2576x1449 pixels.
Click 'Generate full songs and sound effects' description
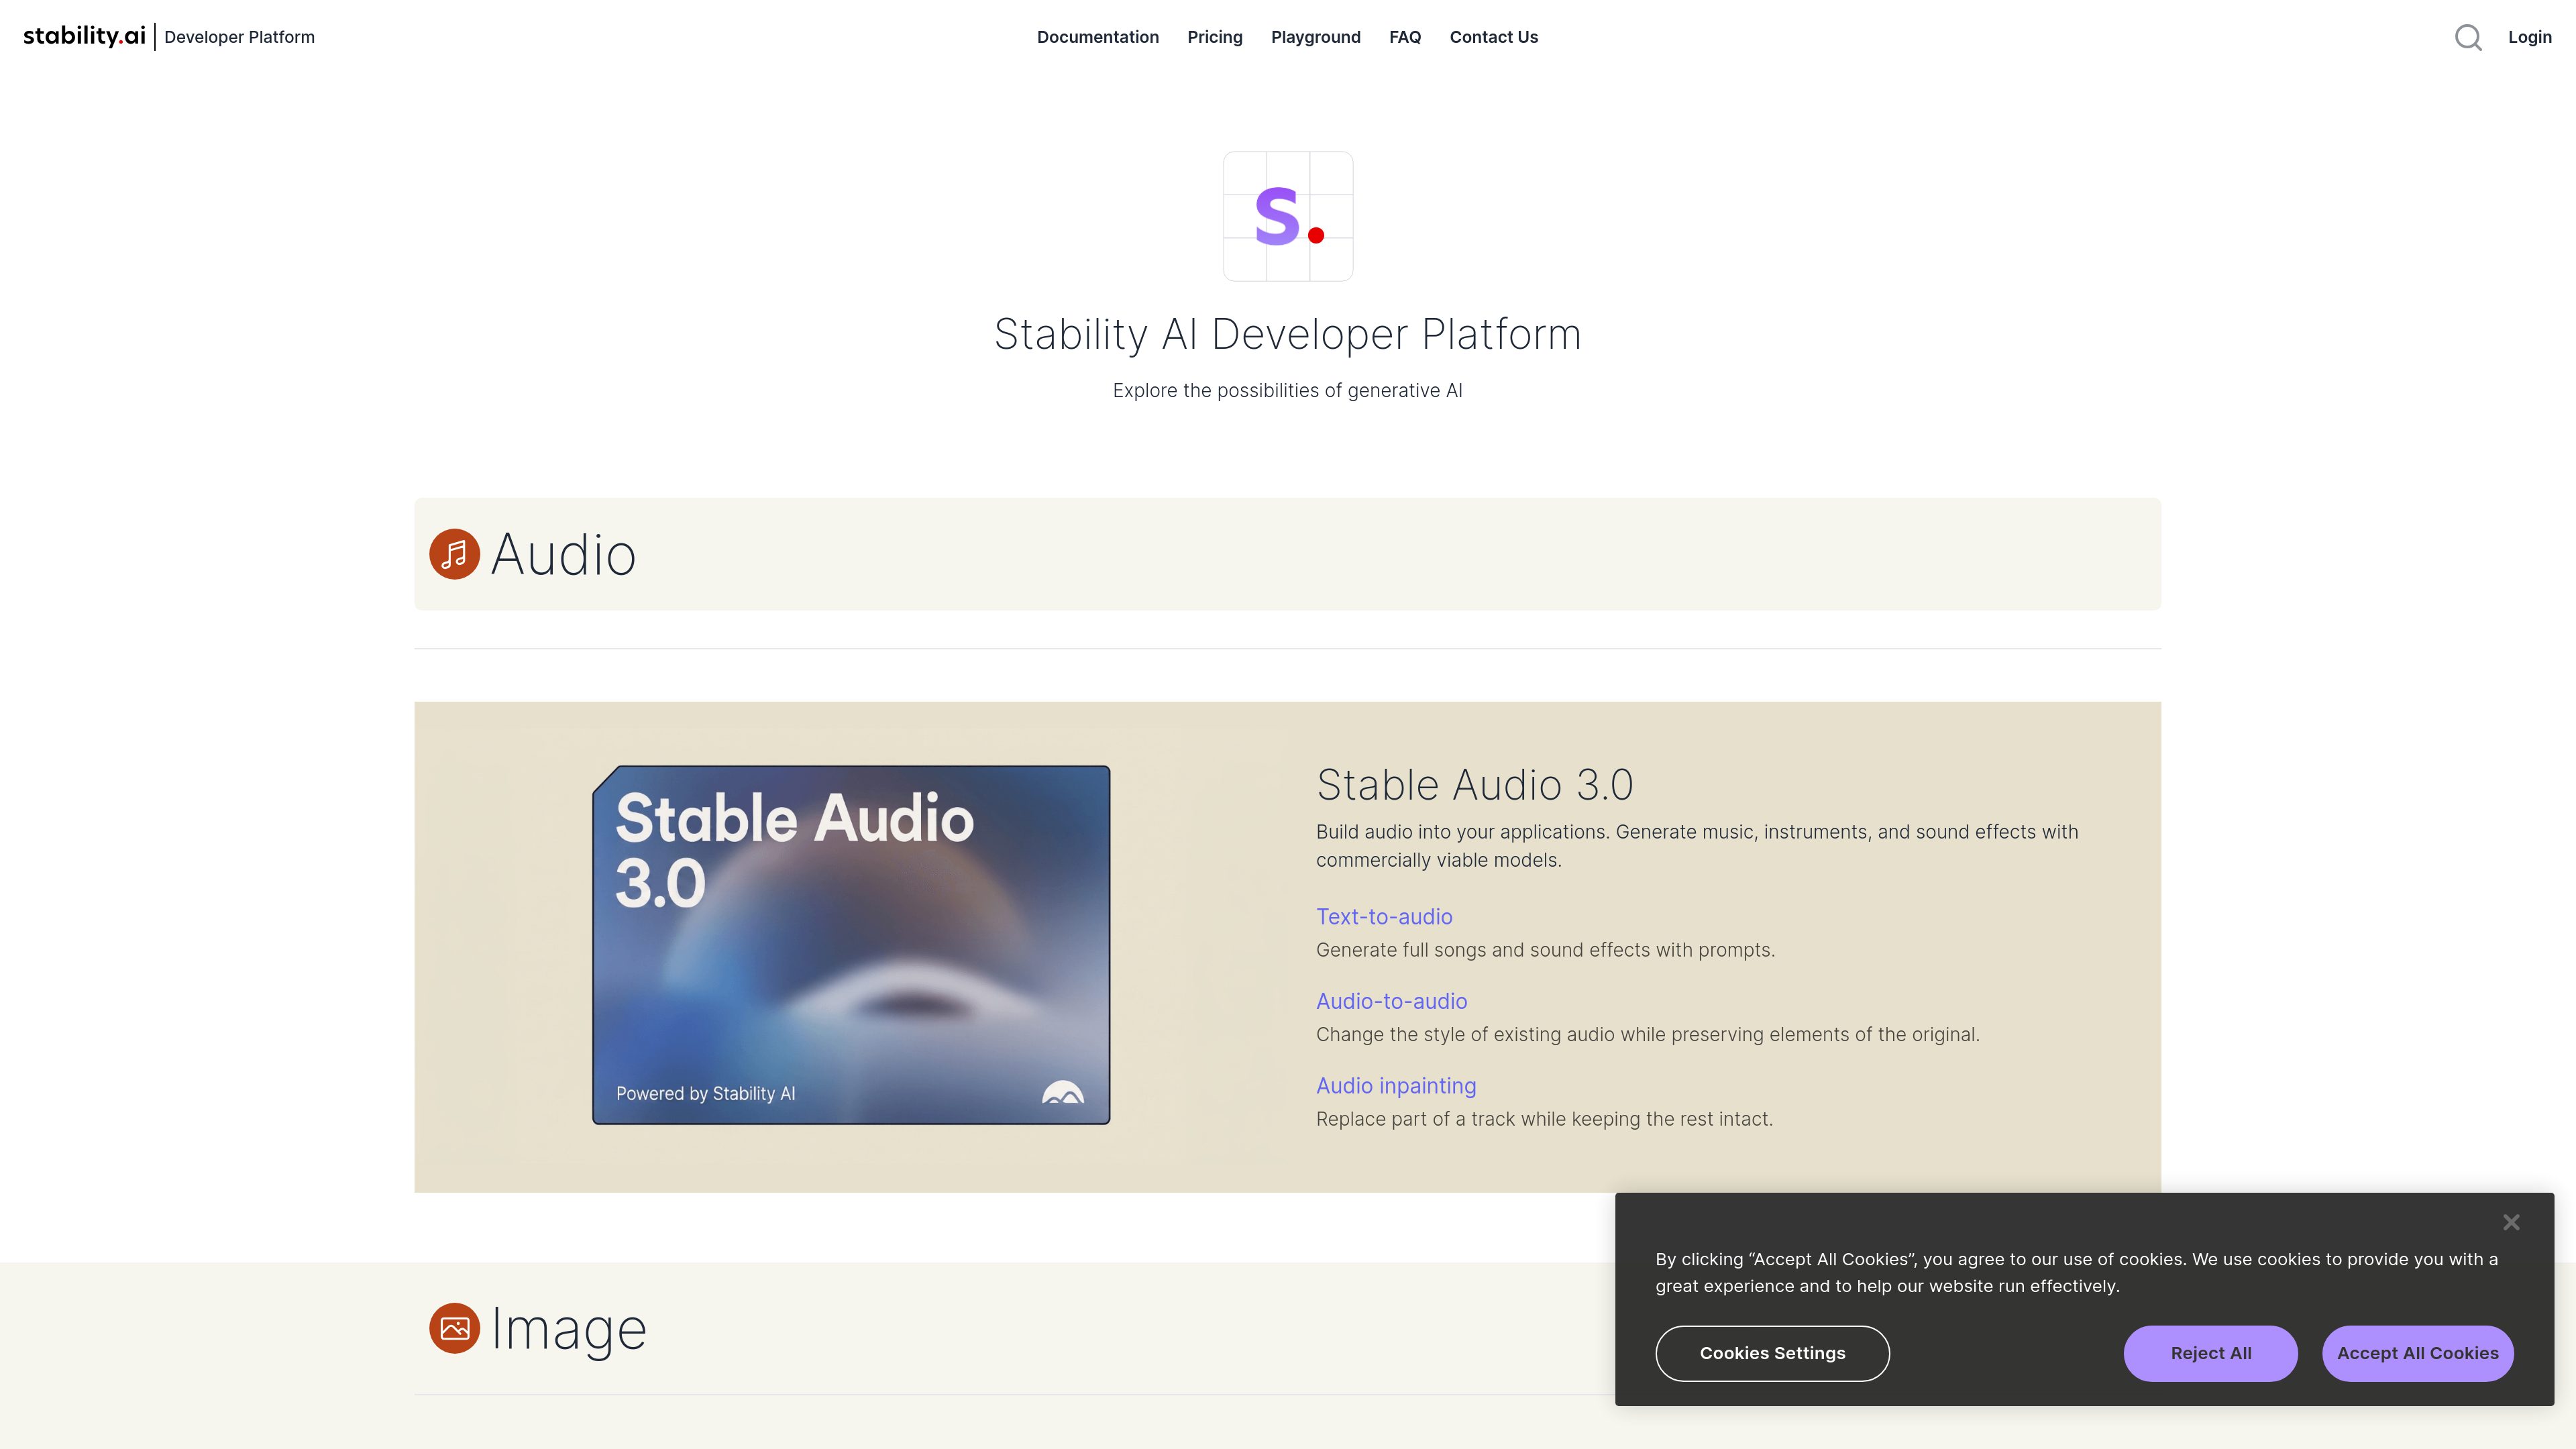pos(1545,950)
